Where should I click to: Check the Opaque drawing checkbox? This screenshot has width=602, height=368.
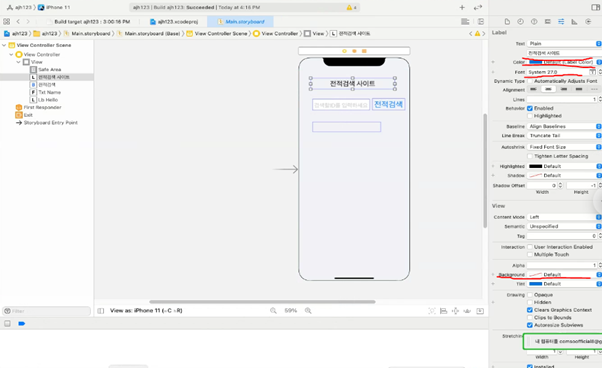pyautogui.click(x=530, y=295)
